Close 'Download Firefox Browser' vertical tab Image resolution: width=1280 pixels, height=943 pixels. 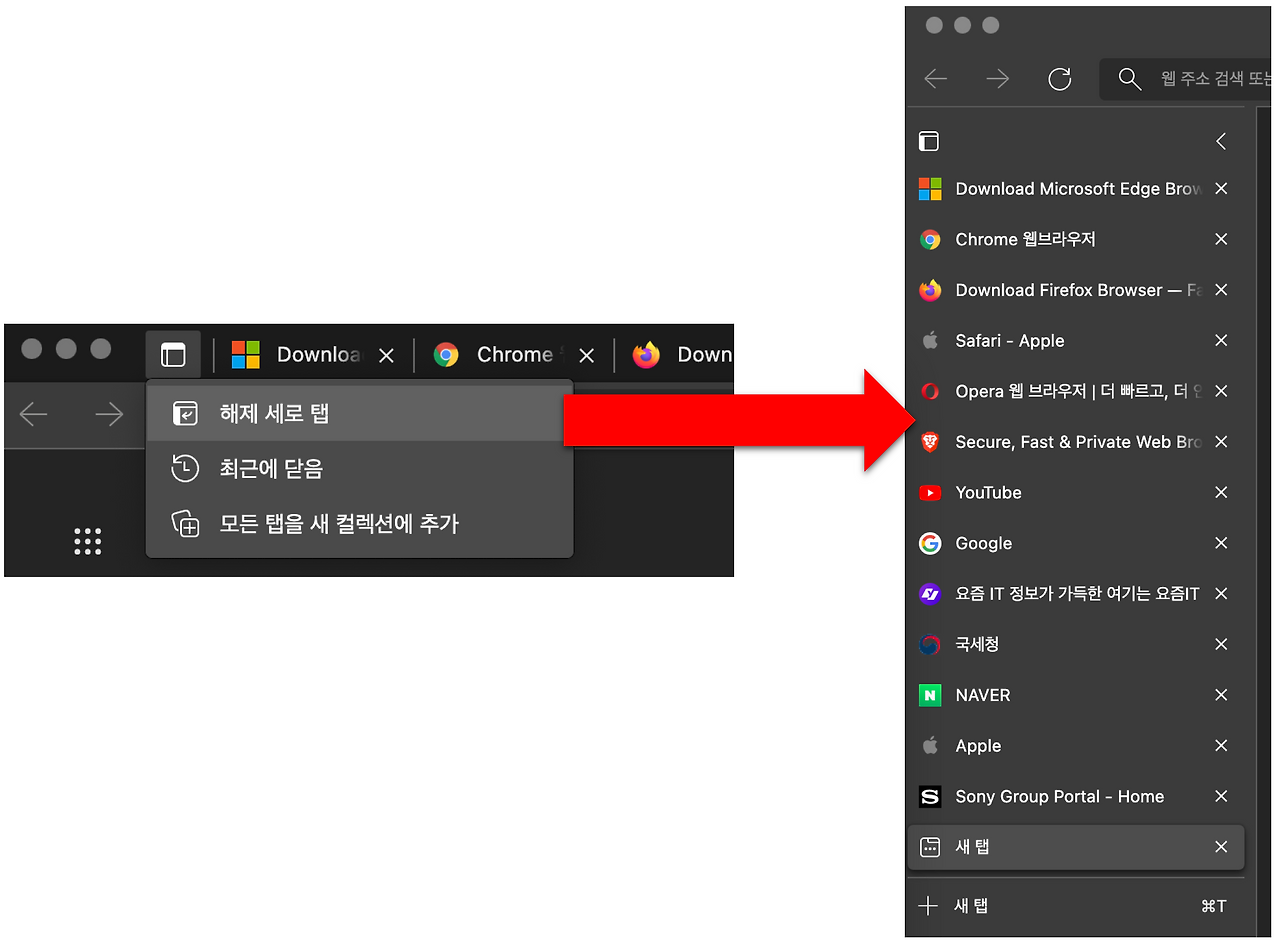(x=1221, y=290)
